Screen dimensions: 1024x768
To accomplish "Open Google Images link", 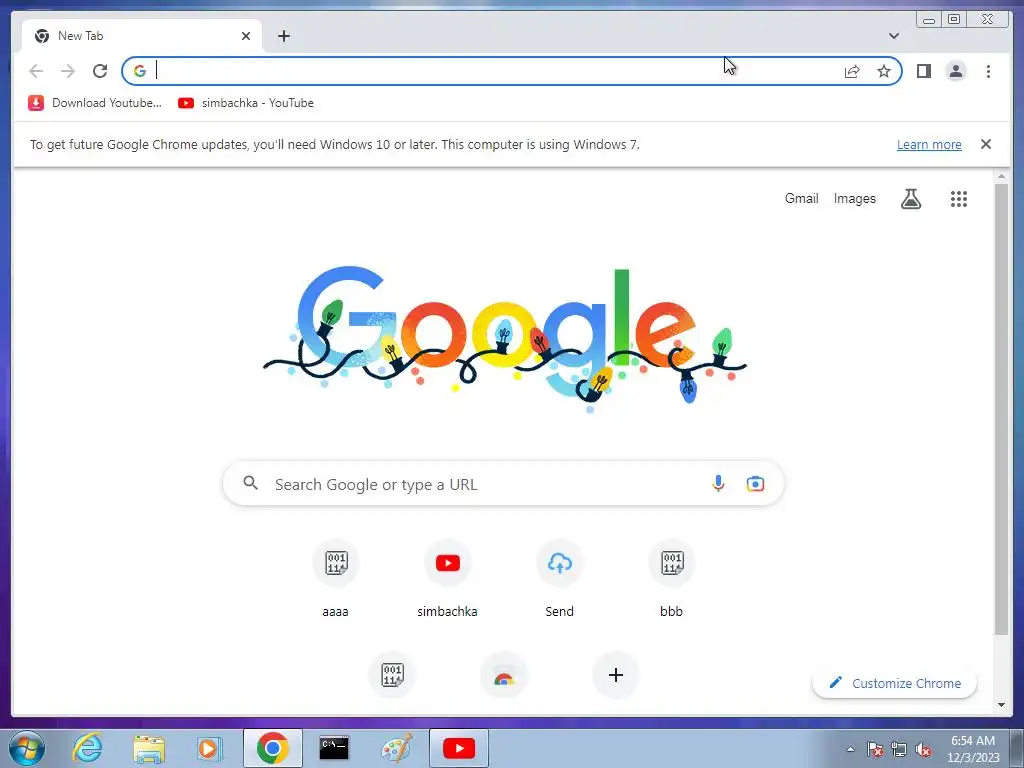I will click(854, 199).
